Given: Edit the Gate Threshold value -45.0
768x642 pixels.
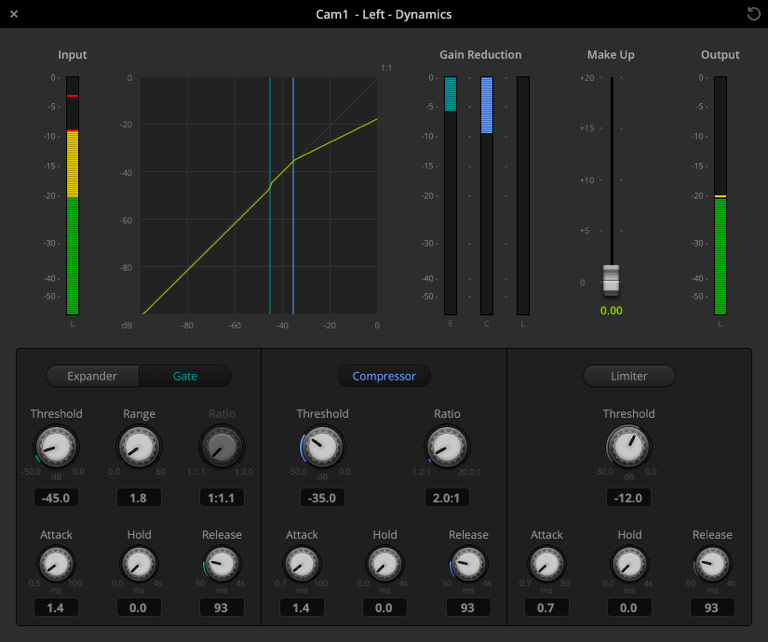Looking at the screenshot, I should (56, 498).
